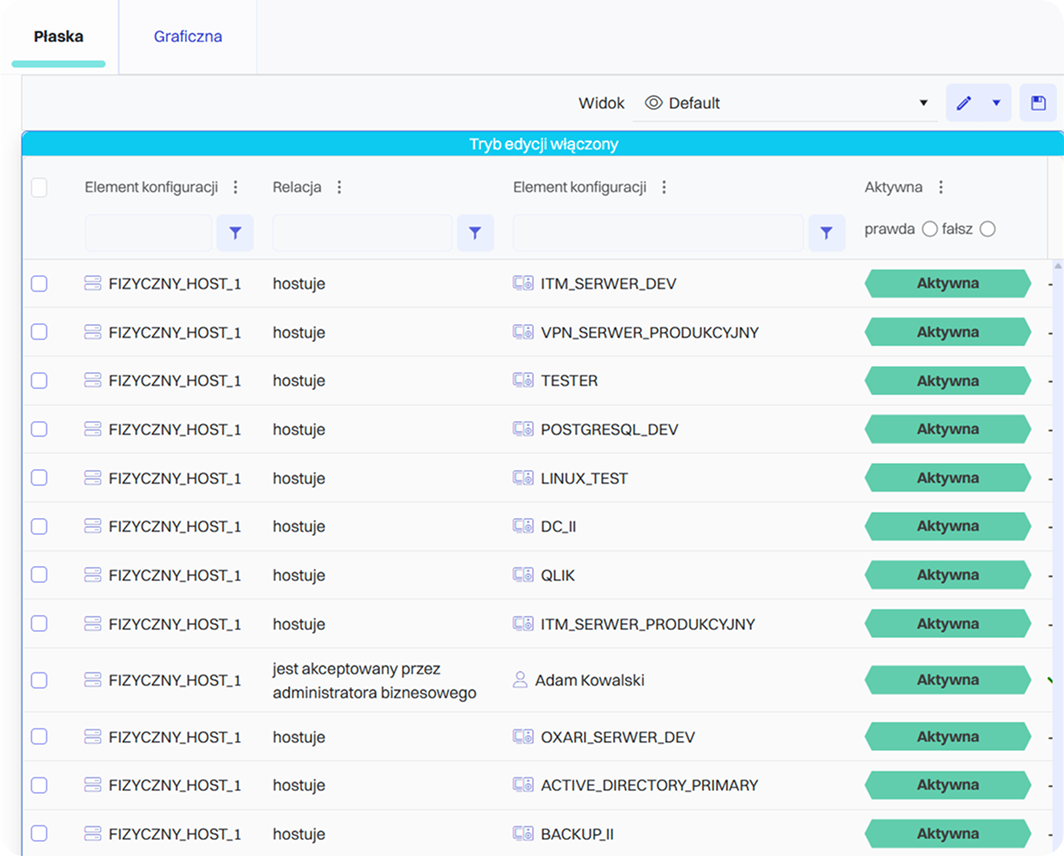Tick the select-all checkbox in table header
The image size is (1064, 856).
39,187
